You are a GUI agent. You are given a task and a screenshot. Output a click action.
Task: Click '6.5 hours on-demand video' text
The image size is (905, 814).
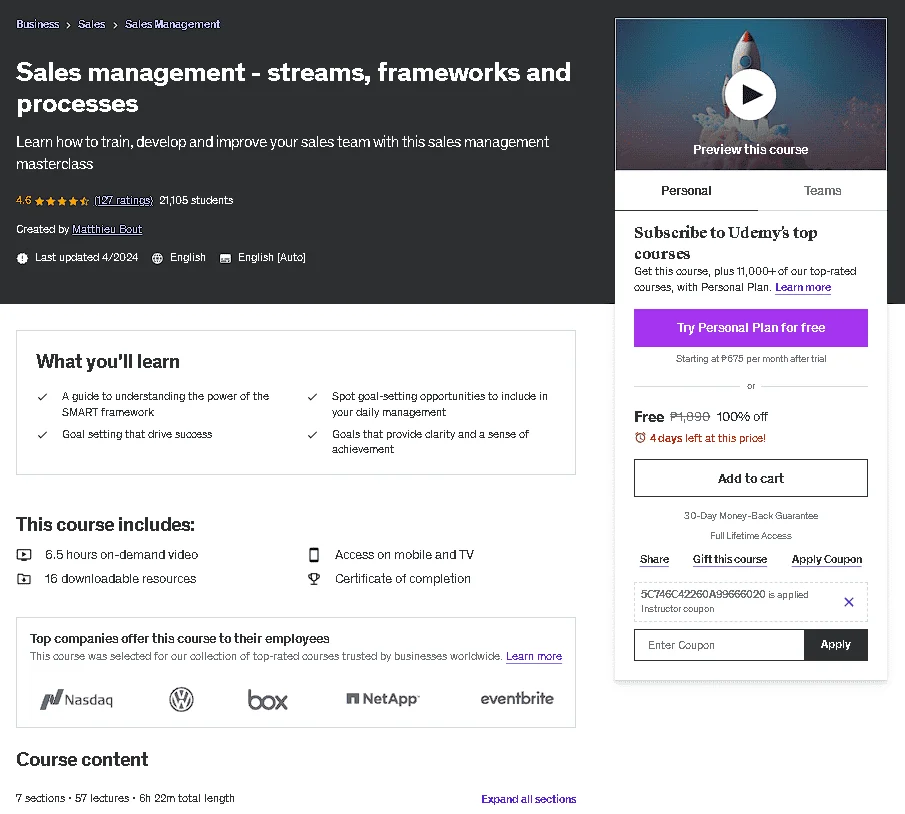coord(122,555)
